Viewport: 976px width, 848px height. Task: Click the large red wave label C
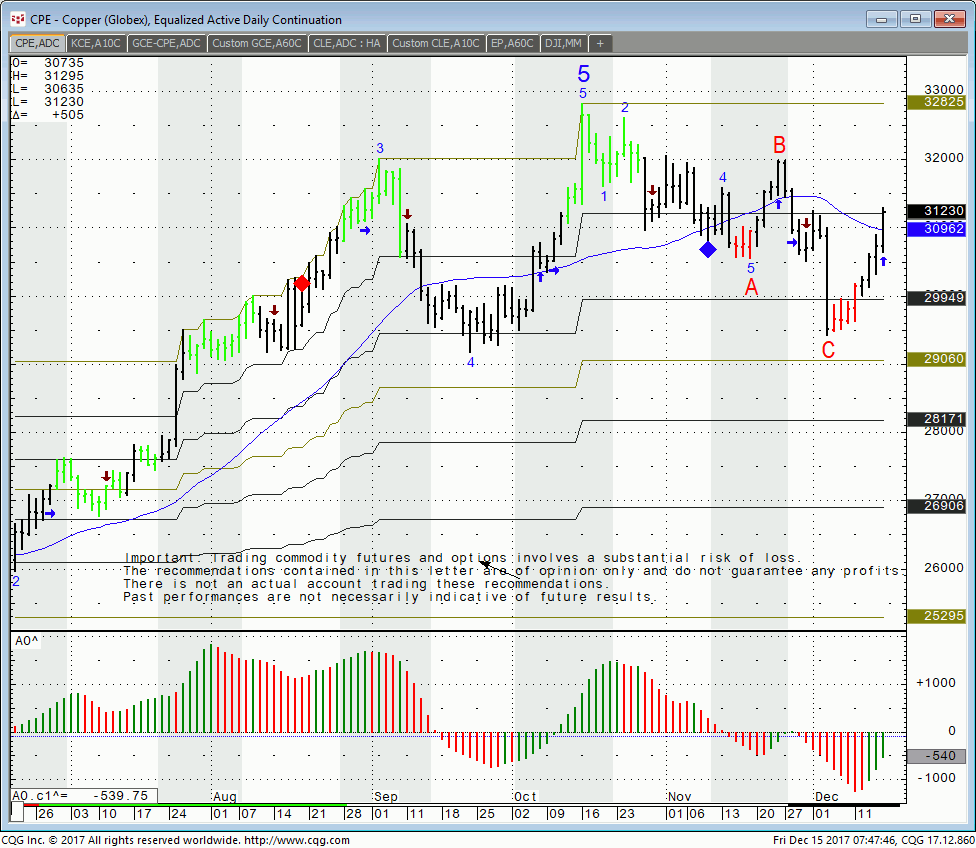coord(828,350)
